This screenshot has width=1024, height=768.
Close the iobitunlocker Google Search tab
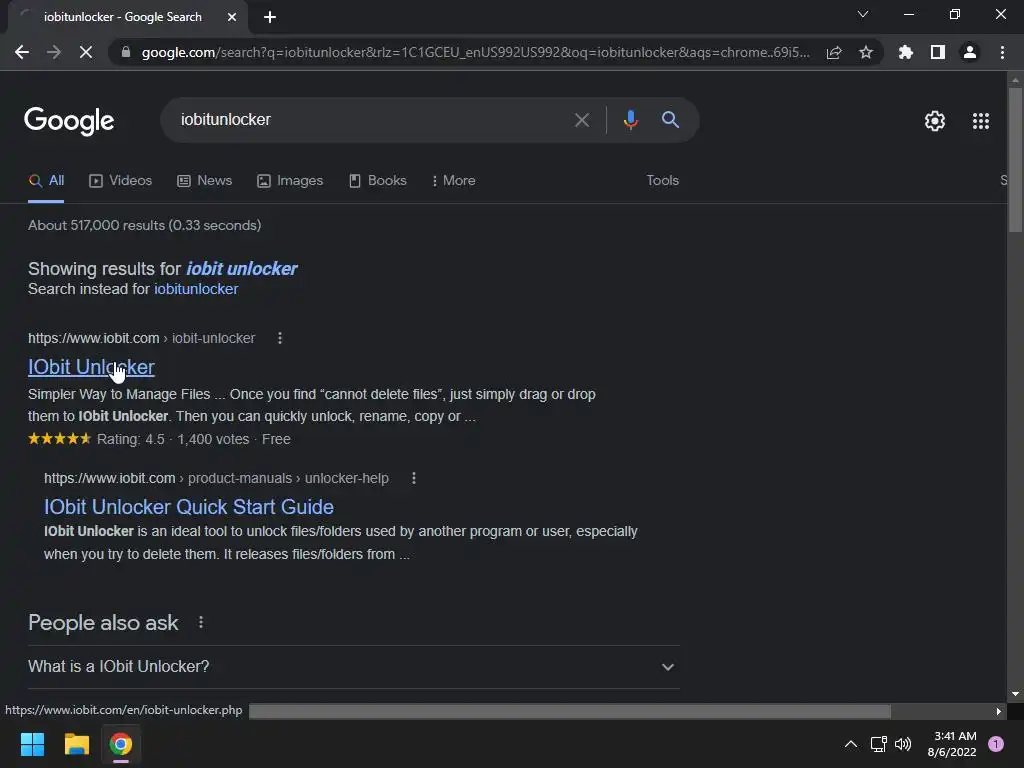(232, 17)
